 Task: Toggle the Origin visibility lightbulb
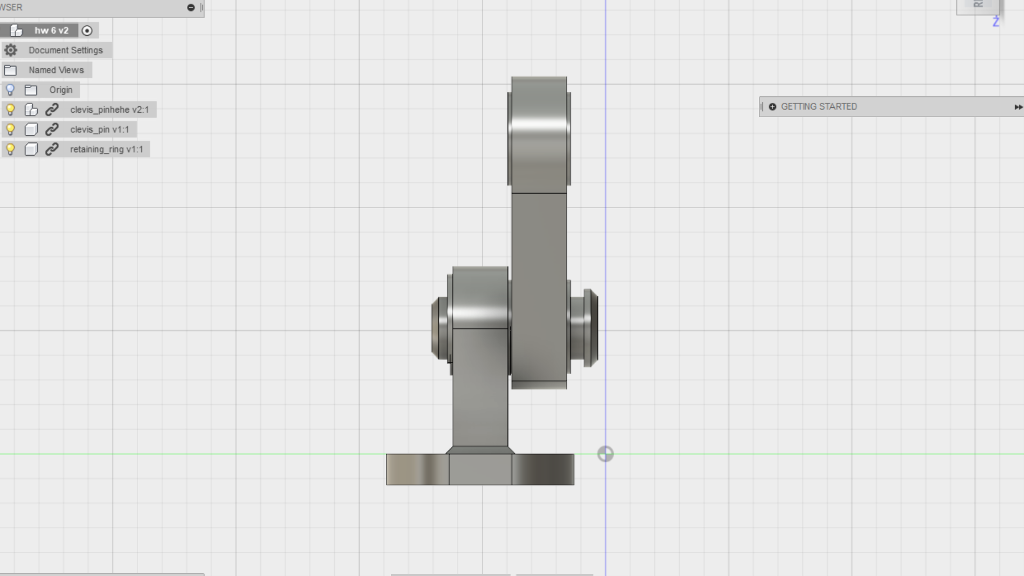pos(10,89)
